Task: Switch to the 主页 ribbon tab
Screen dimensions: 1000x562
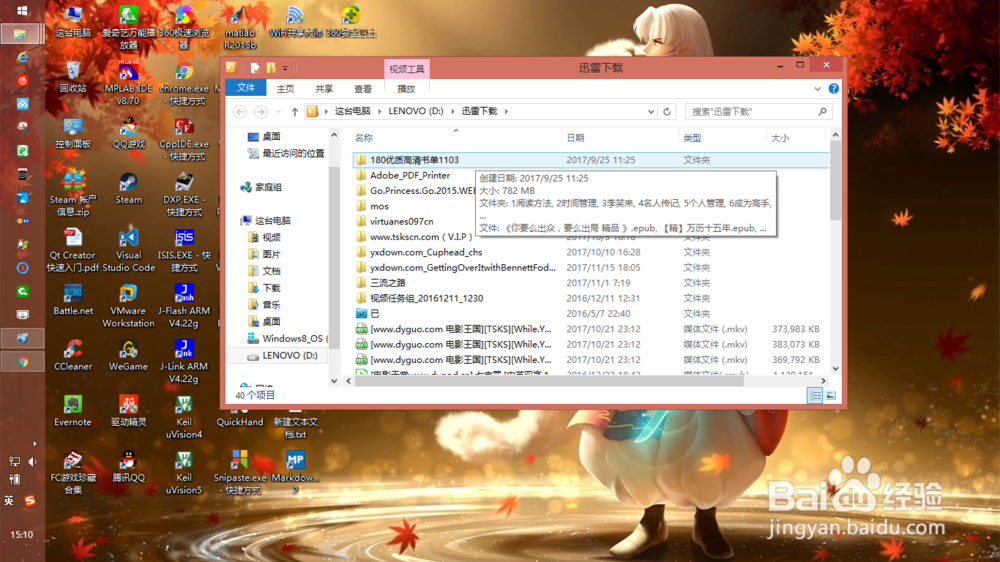Action: coord(285,89)
